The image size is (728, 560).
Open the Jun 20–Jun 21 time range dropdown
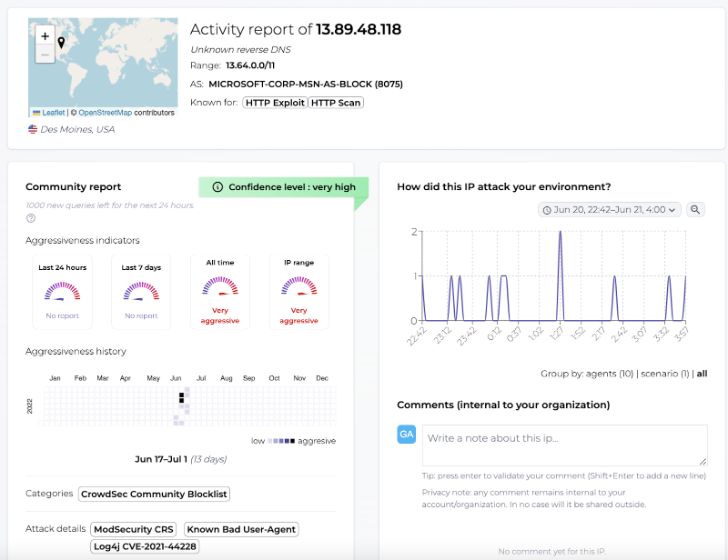[609, 209]
